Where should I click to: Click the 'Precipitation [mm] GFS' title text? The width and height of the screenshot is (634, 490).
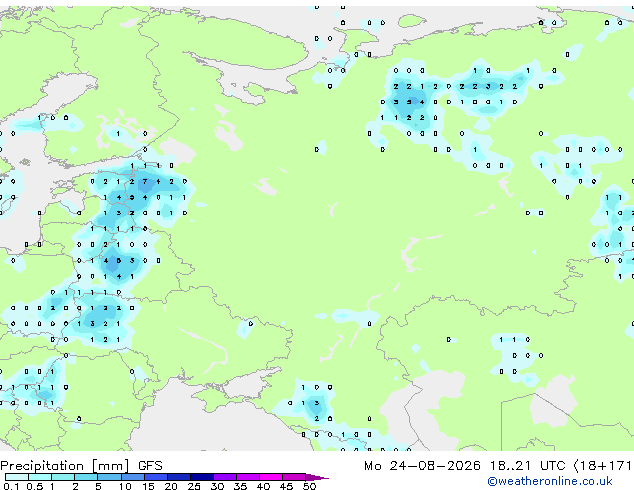point(81,466)
